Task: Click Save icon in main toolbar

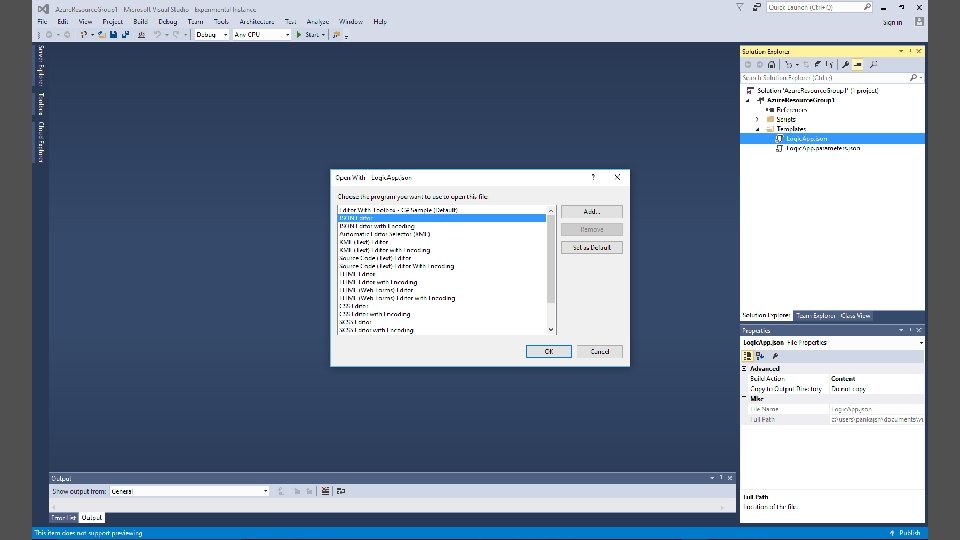Action: point(113,35)
